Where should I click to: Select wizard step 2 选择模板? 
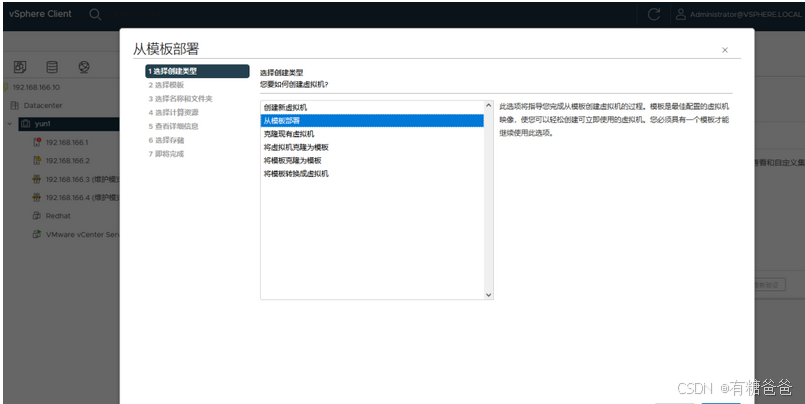(166, 85)
